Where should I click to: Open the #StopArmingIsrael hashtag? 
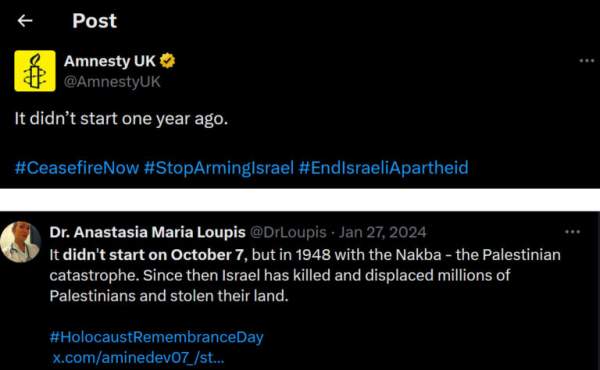[219, 168]
